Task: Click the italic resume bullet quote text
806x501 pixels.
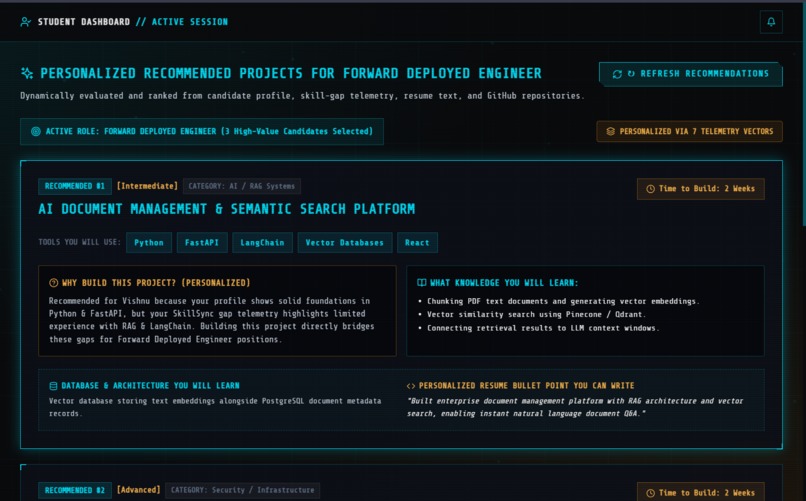Action: (575, 407)
